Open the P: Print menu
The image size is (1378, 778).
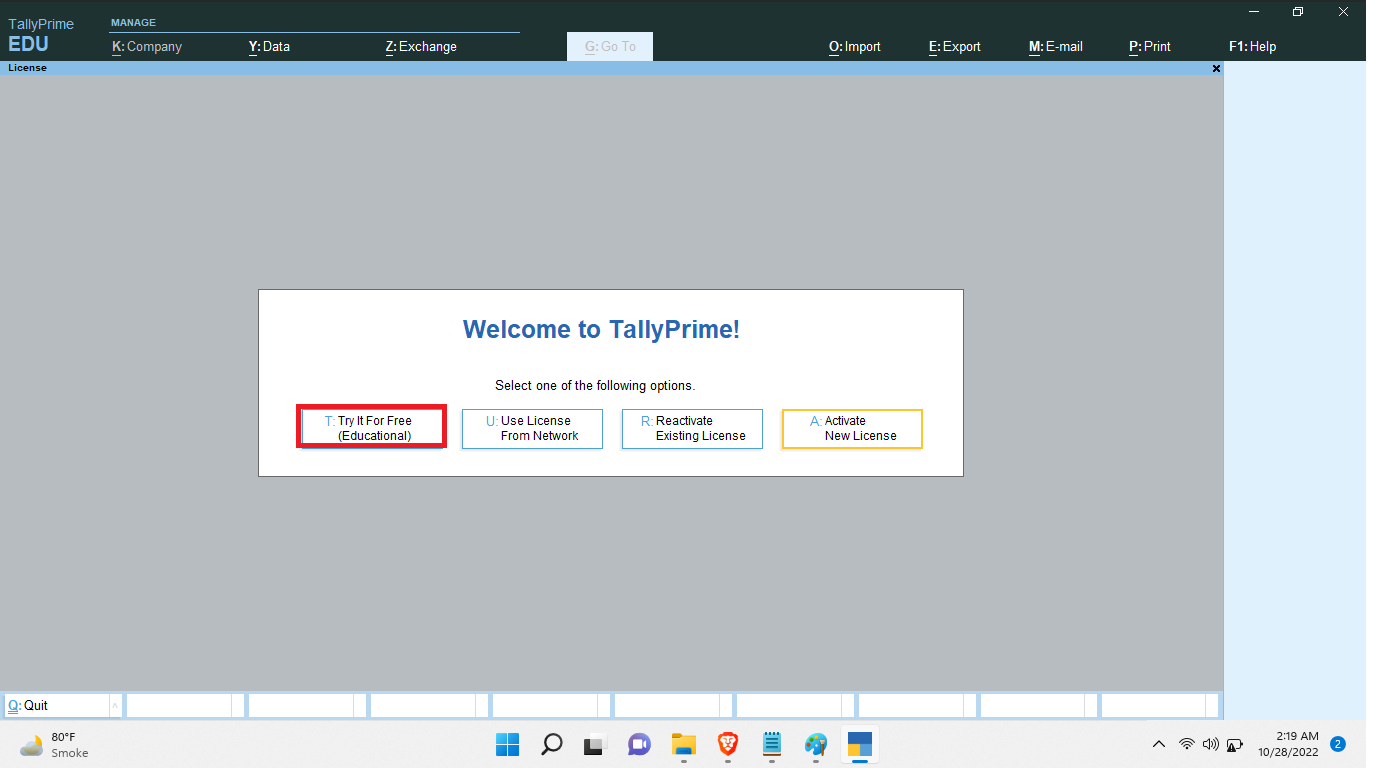click(x=1150, y=46)
